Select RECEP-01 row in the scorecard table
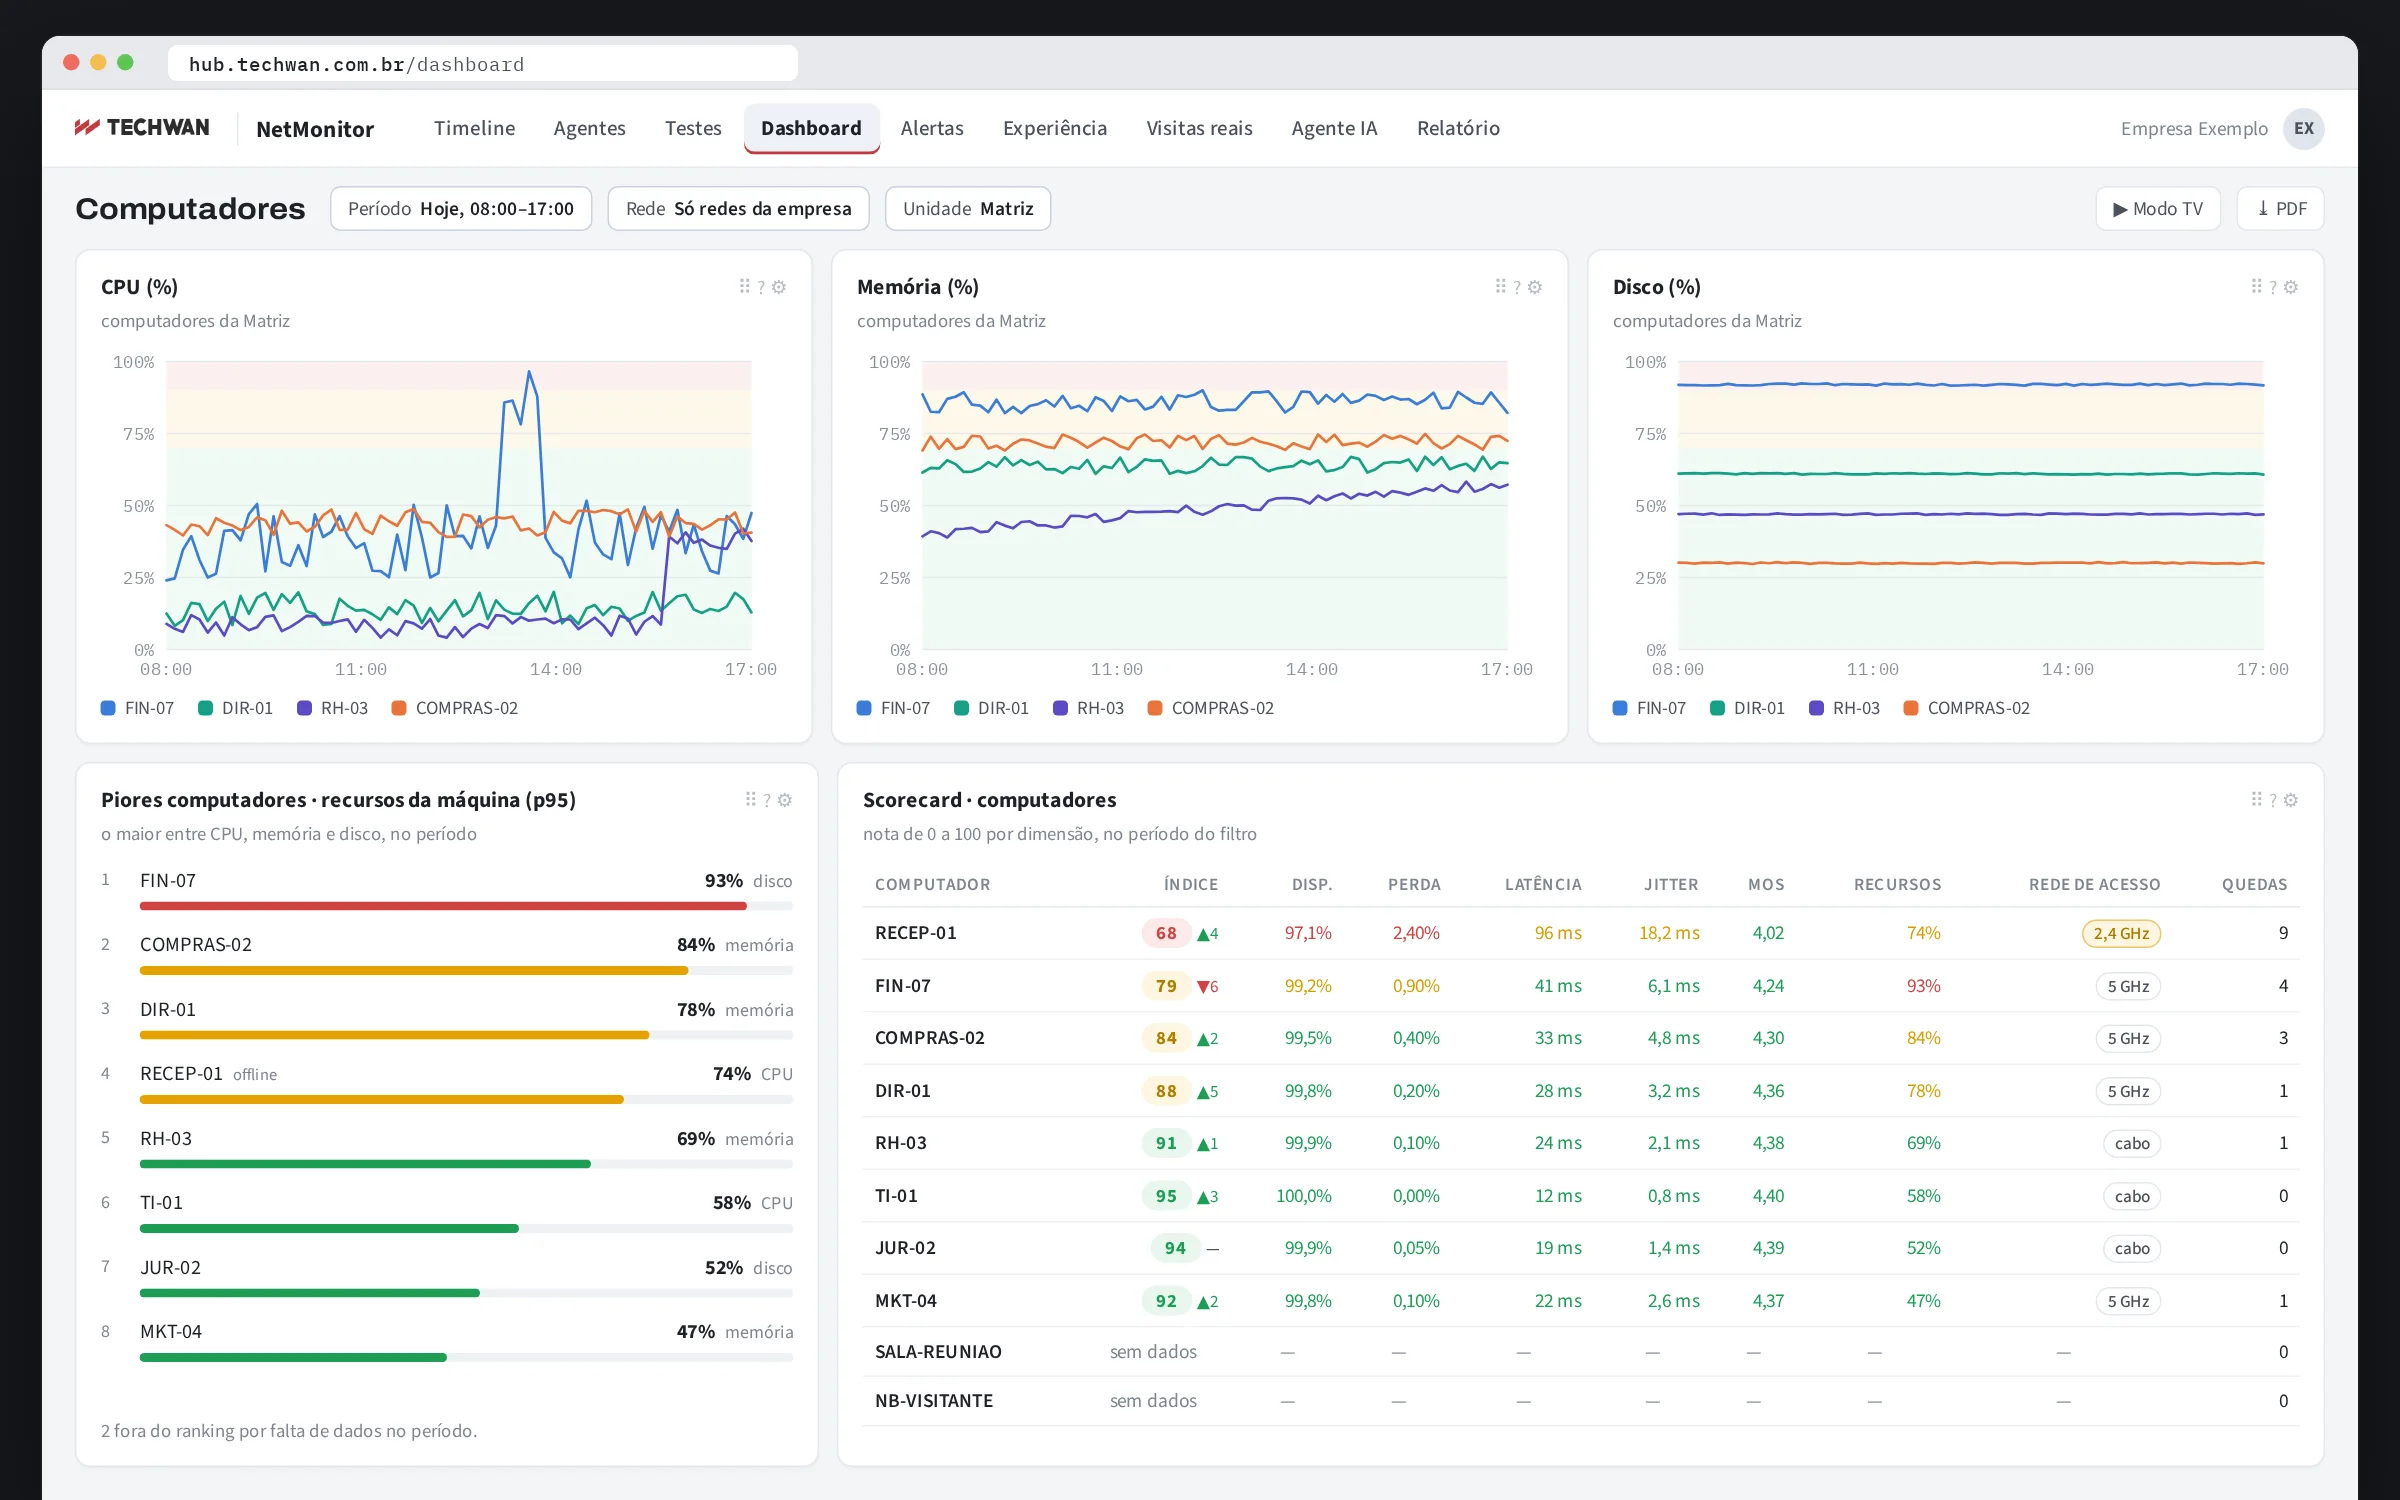The width and height of the screenshot is (2400, 1500). 1580,933
